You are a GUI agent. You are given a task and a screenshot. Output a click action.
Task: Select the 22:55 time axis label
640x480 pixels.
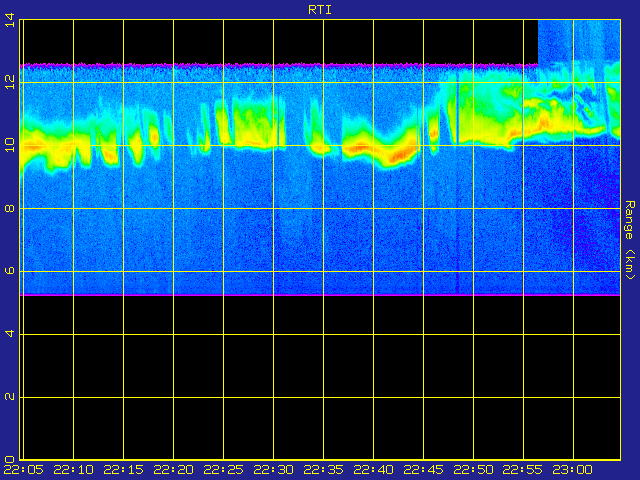point(522,470)
